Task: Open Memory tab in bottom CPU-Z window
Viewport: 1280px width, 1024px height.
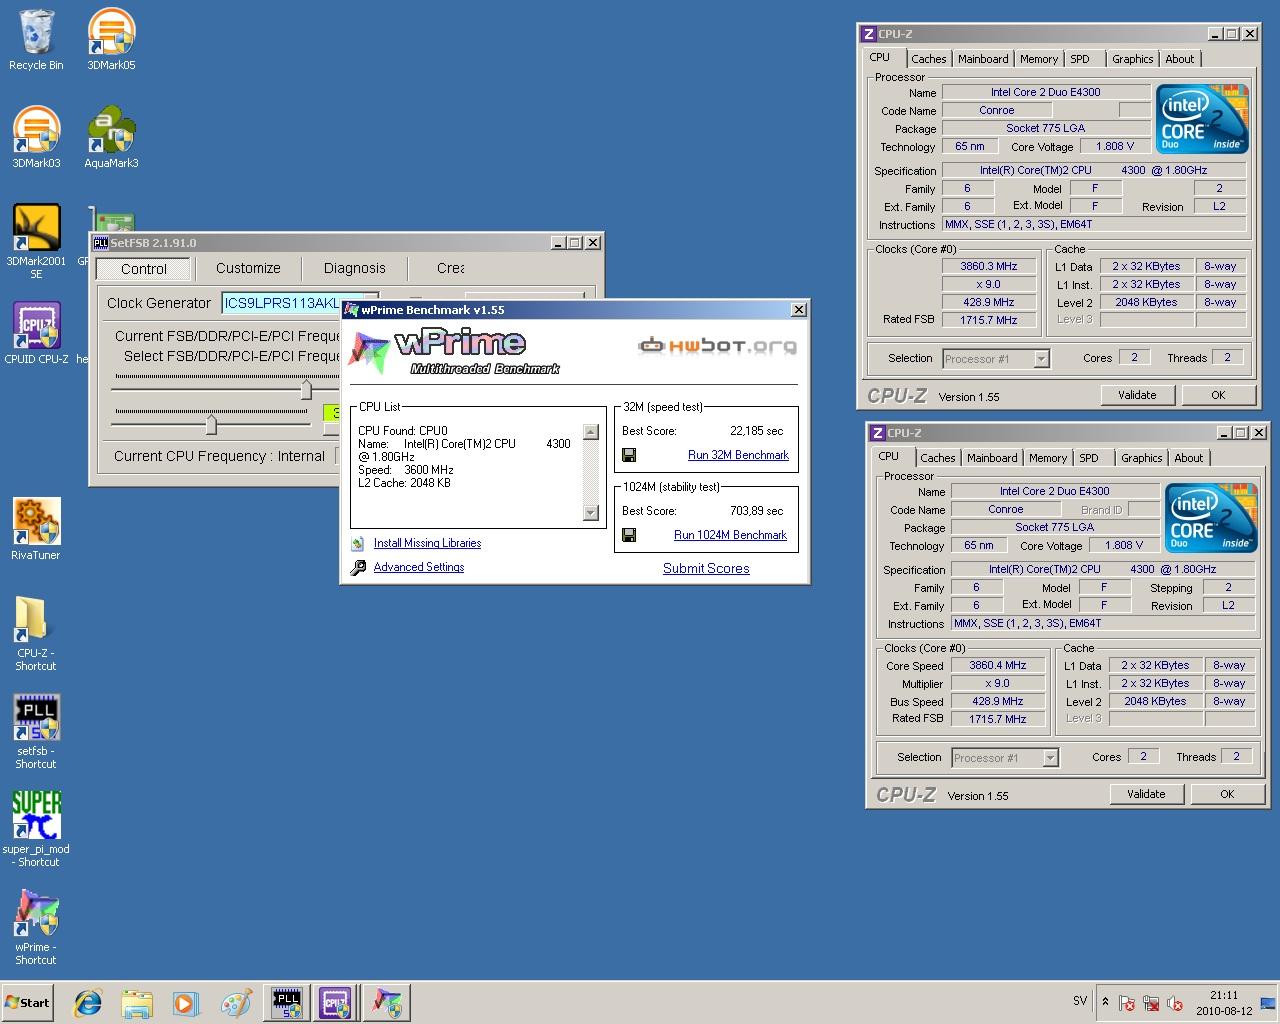Action: (x=1048, y=458)
